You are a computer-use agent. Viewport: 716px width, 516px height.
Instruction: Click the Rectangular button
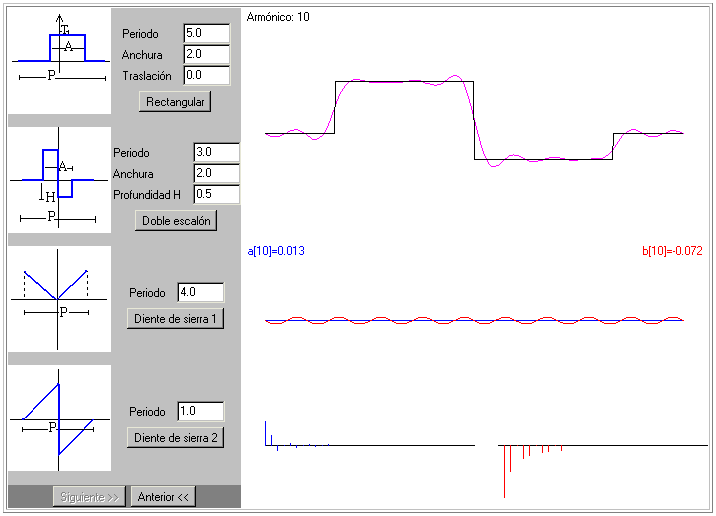pos(175,102)
